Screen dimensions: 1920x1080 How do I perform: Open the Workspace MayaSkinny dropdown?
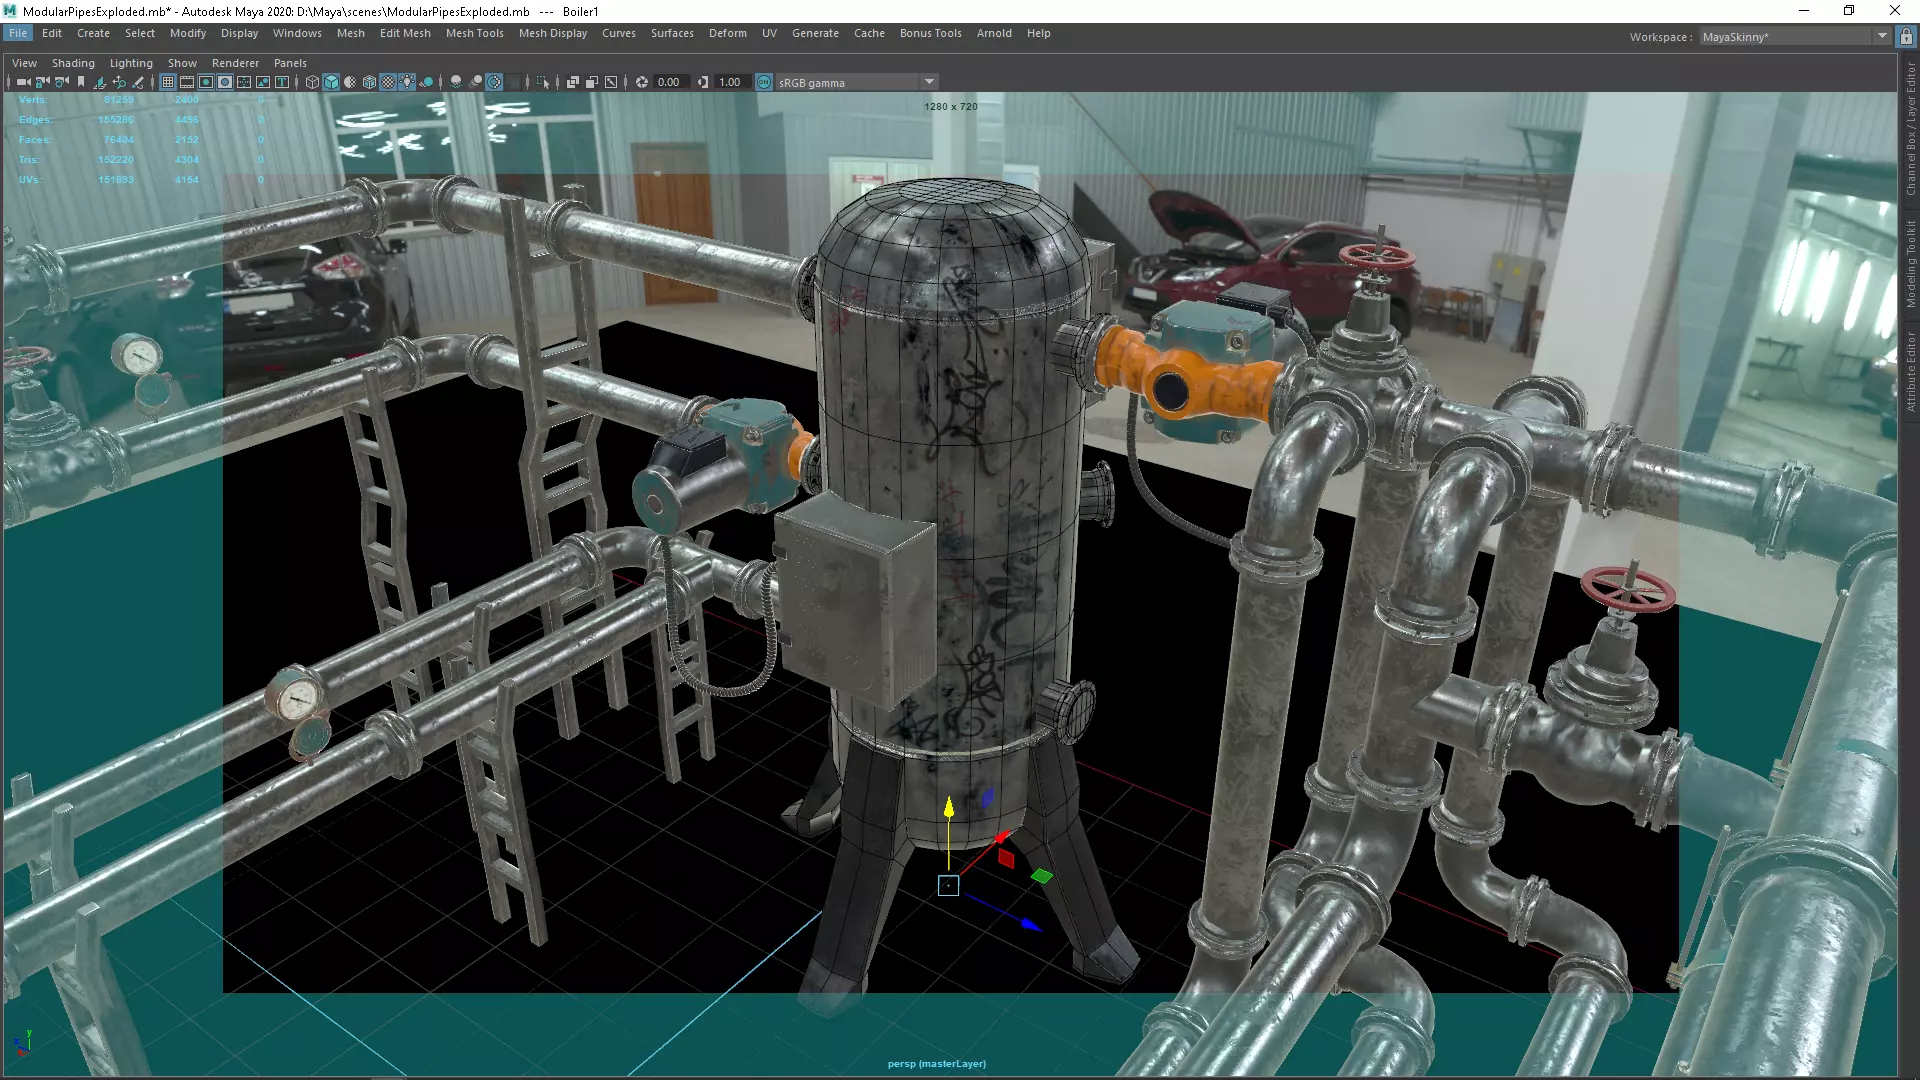point(1882,36)
